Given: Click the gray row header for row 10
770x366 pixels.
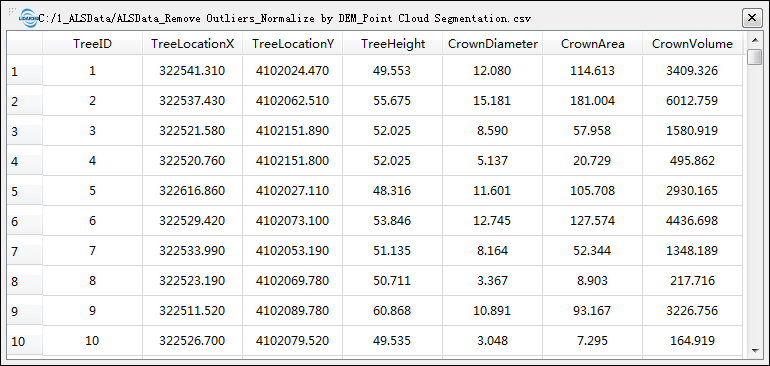Looking at the screenshot, I should coord(25,341).
